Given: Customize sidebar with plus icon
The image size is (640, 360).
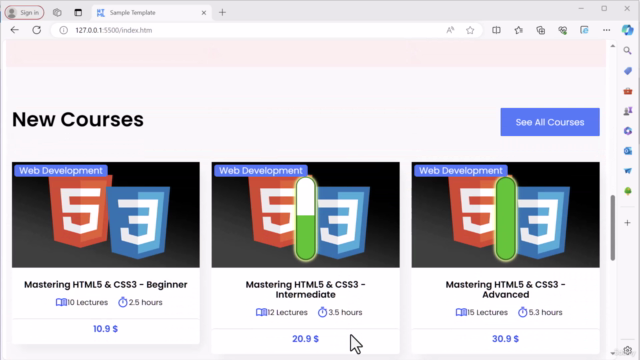Looking at the screenshot, I should click(x=628, y=223).
